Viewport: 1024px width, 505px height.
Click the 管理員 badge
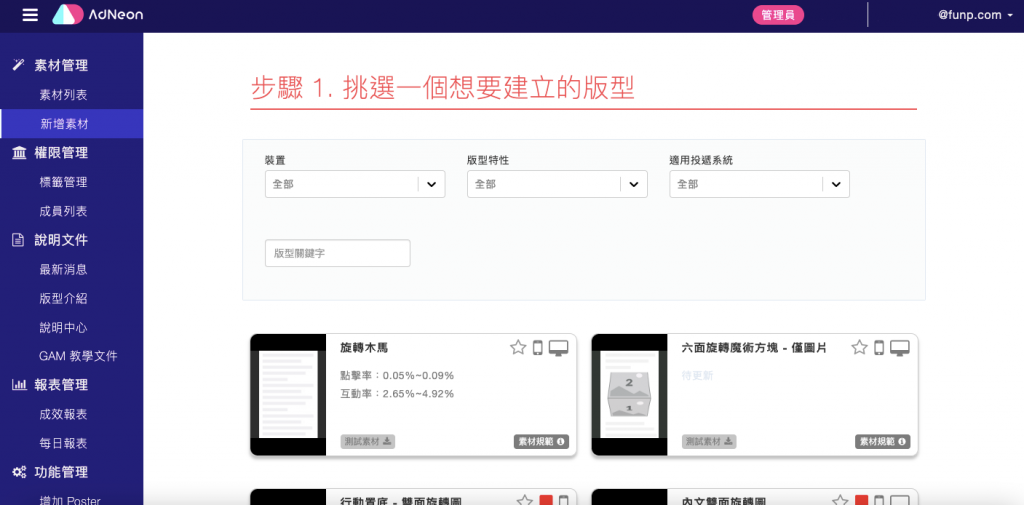click(x=778, y=15)
